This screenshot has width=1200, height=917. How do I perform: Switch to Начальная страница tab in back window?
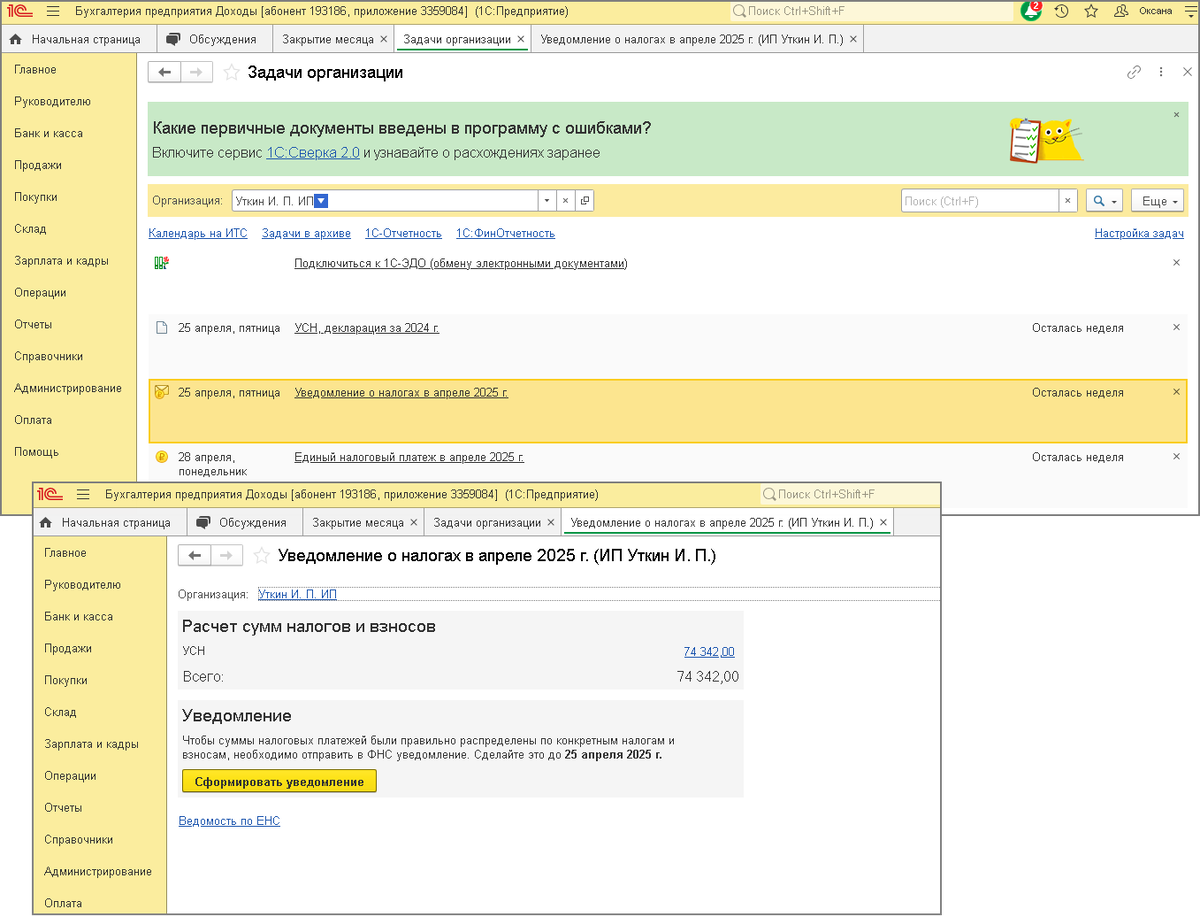point(78,39)
